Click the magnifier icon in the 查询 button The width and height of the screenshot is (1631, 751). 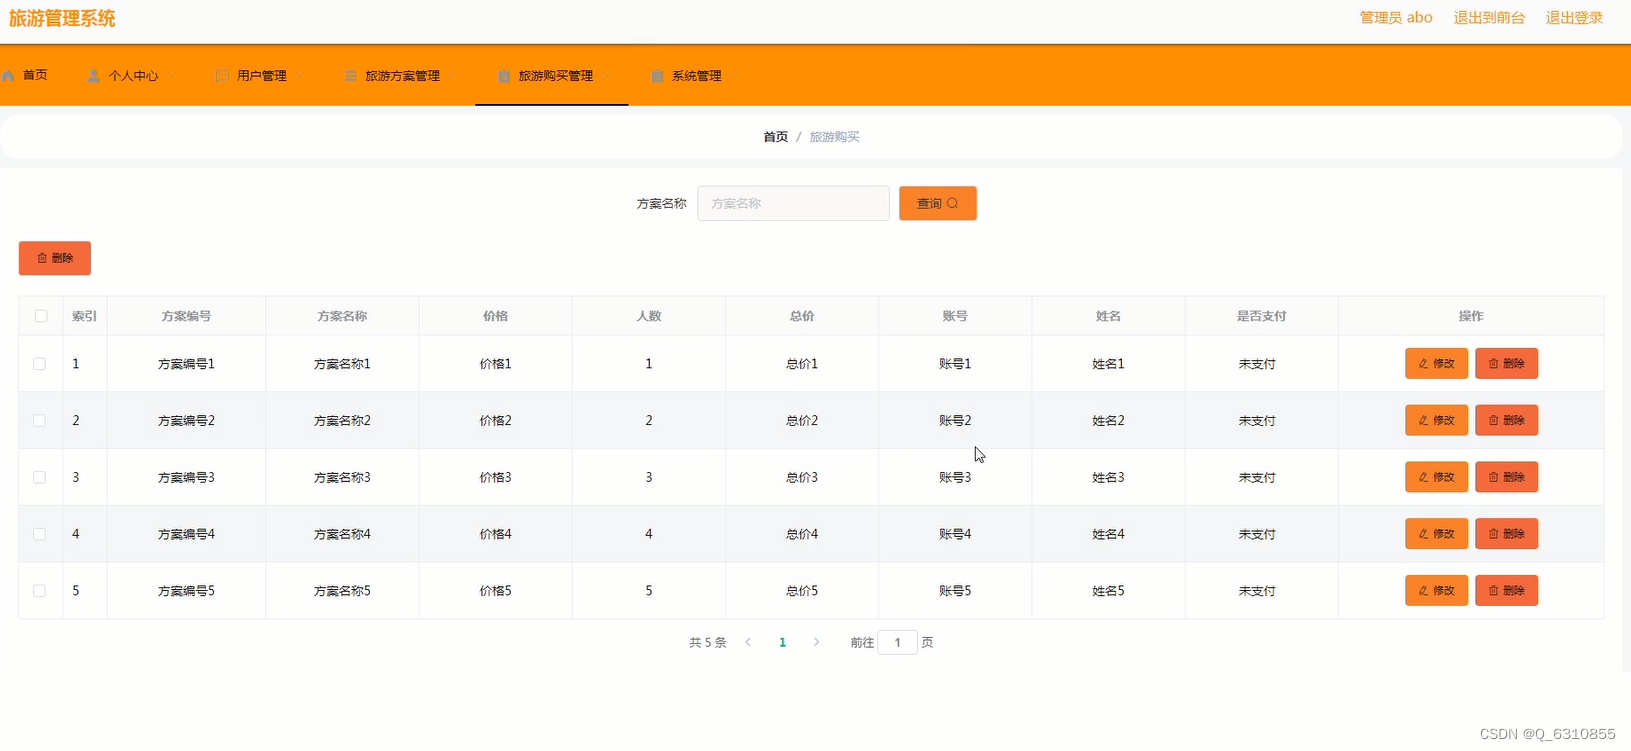tap(952, 203)
